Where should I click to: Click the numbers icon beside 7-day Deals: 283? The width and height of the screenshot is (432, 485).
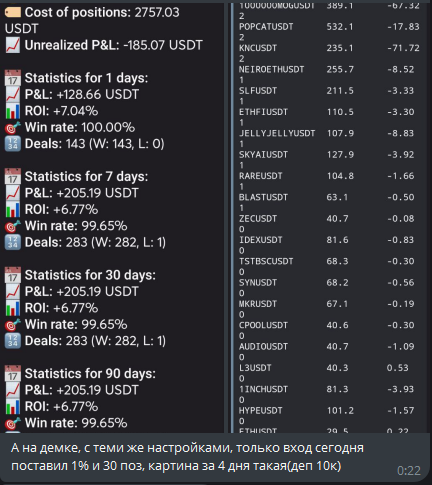[13, 242]
